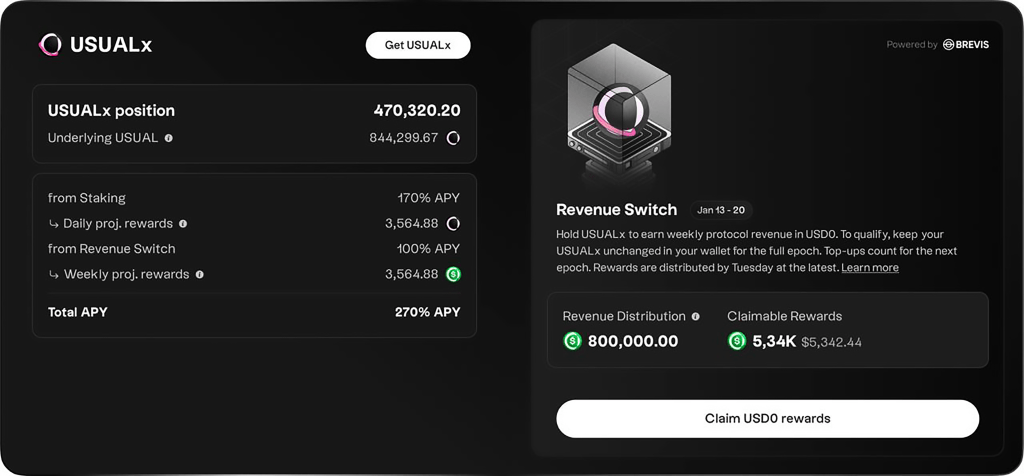The width and height of the screenshot is (1024, 476).
Task: Show info for Daily proj. rewards
Action: click(x=183, y=224)
